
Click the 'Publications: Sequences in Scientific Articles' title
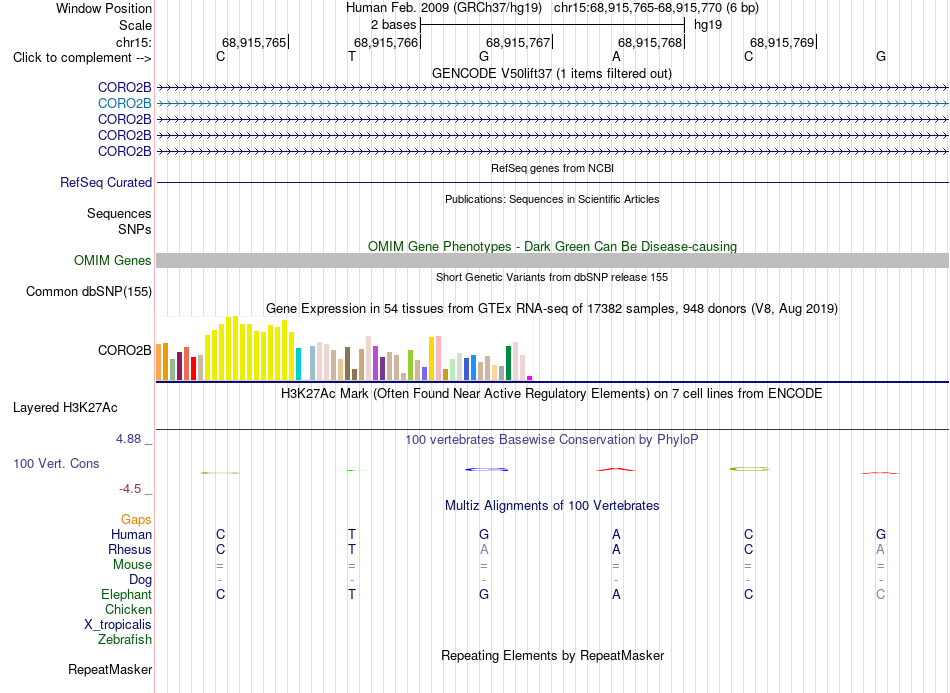pyautogui.click(x=552, y=199)
